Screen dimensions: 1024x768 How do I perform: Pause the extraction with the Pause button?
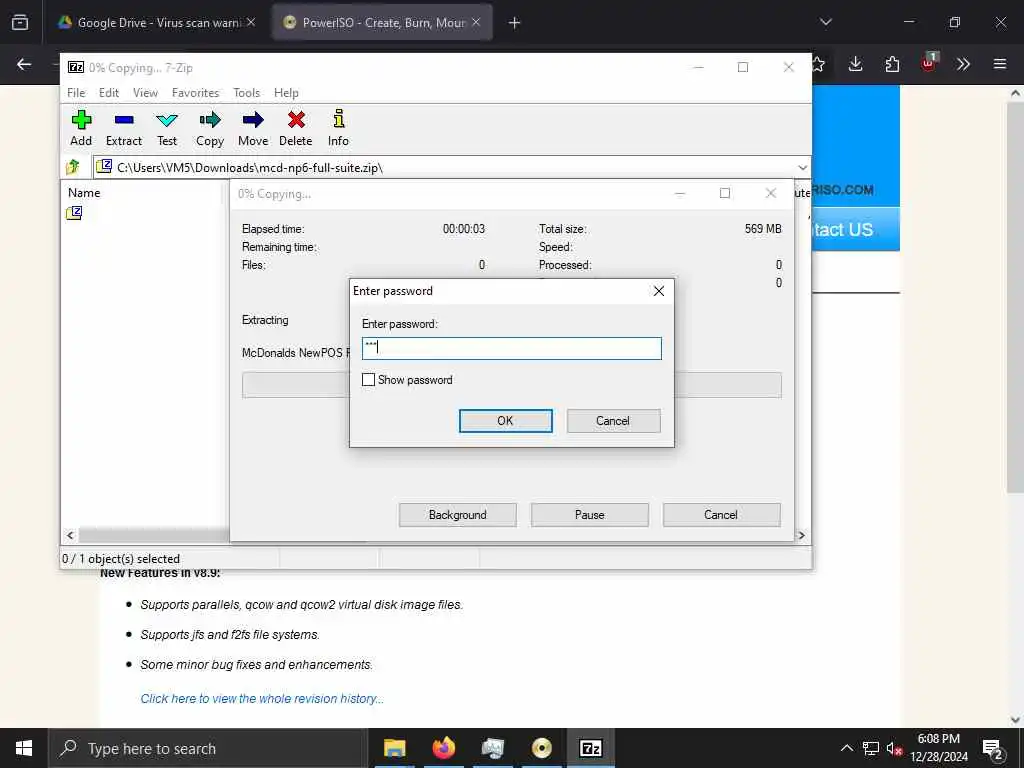[x=590, y=515]
